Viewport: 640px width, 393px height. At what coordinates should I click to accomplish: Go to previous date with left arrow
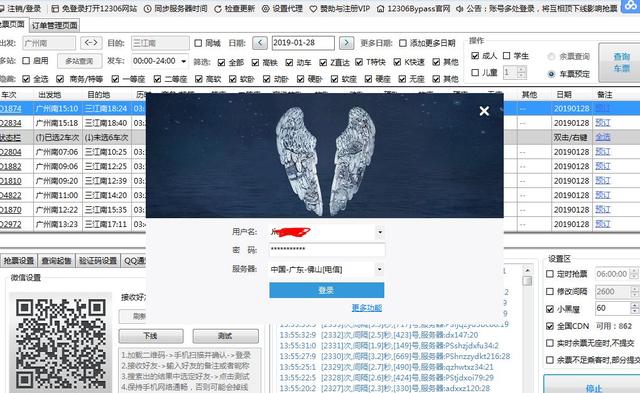click(x=260, y=42)
